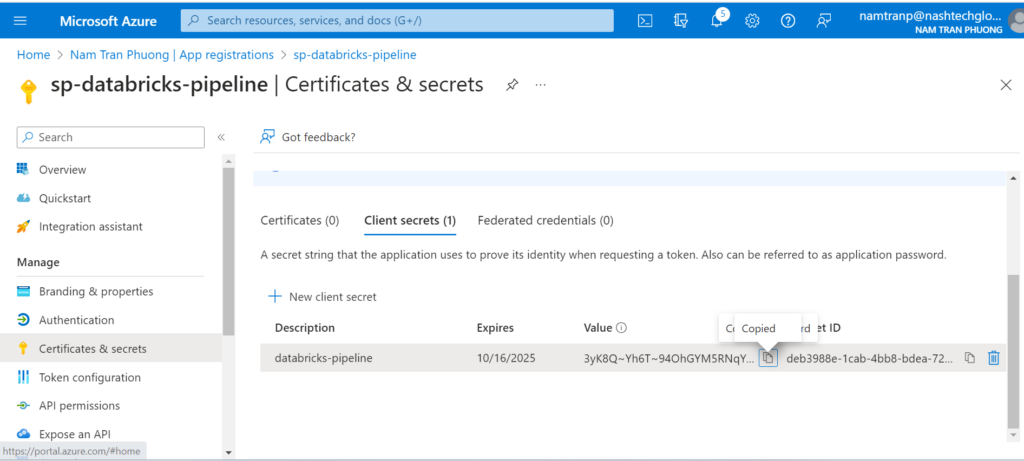
Task: Launch Cloud Shell from the top bar
Action: point(646,20)
